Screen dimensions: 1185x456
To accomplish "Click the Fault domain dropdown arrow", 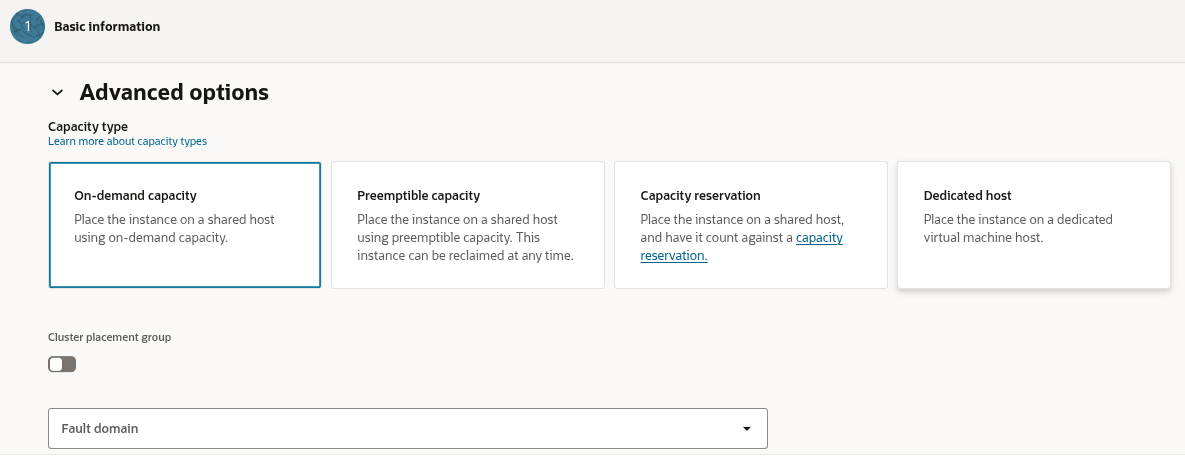I will [746, 428].
